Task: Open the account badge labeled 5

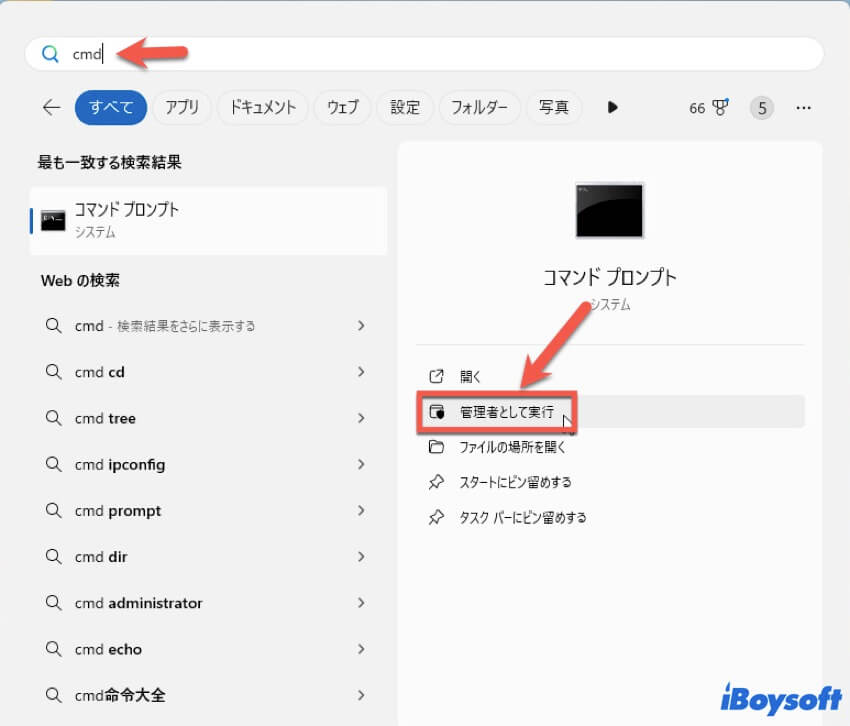Action: (x=762, y=108)
